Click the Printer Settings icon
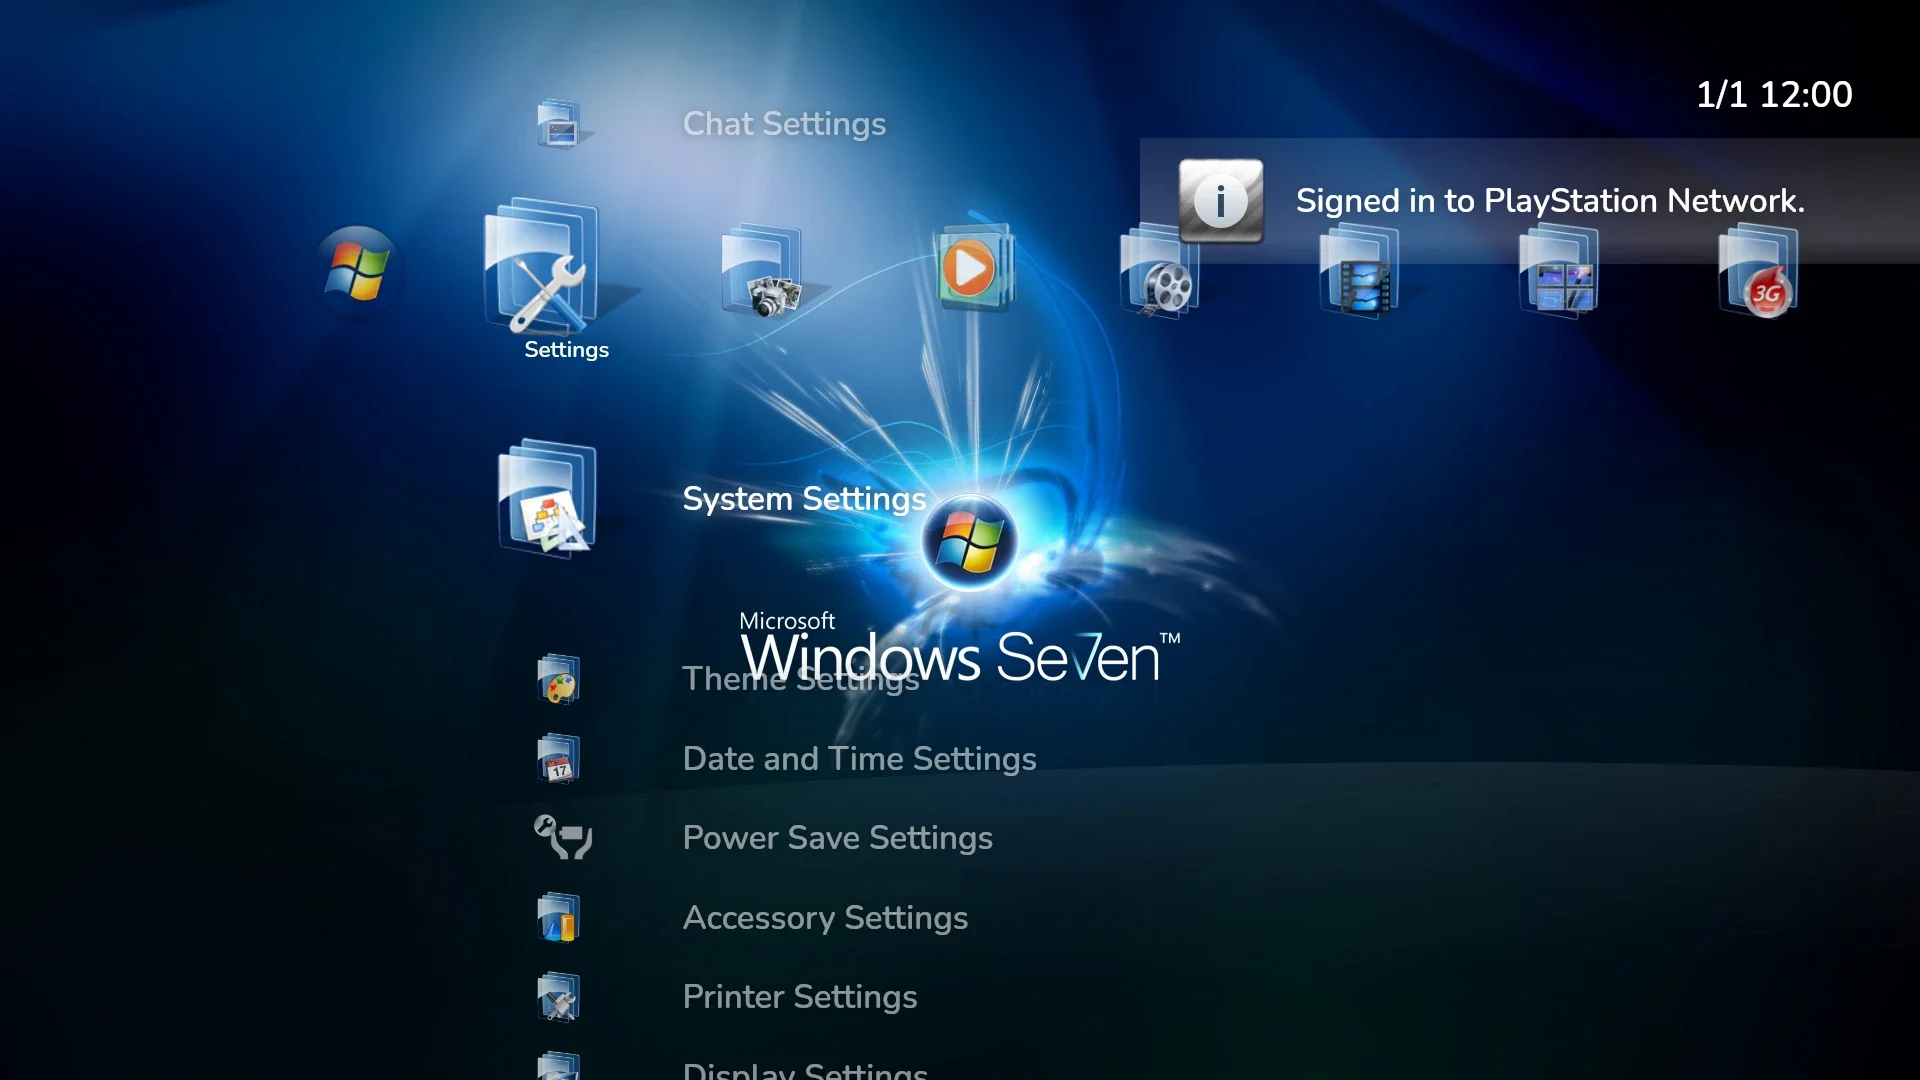The height and width of the screenshot is (1080, 1920). [x=559, y=997]
